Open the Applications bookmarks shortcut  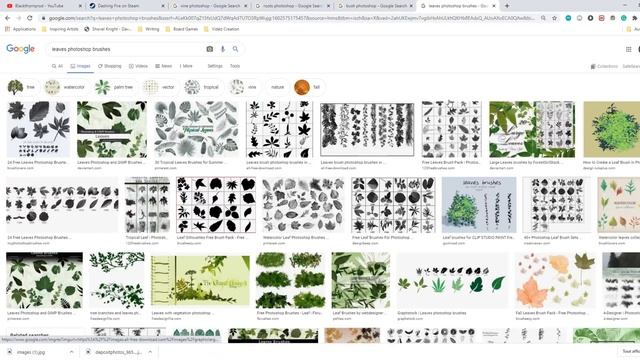tap(20, 29)
